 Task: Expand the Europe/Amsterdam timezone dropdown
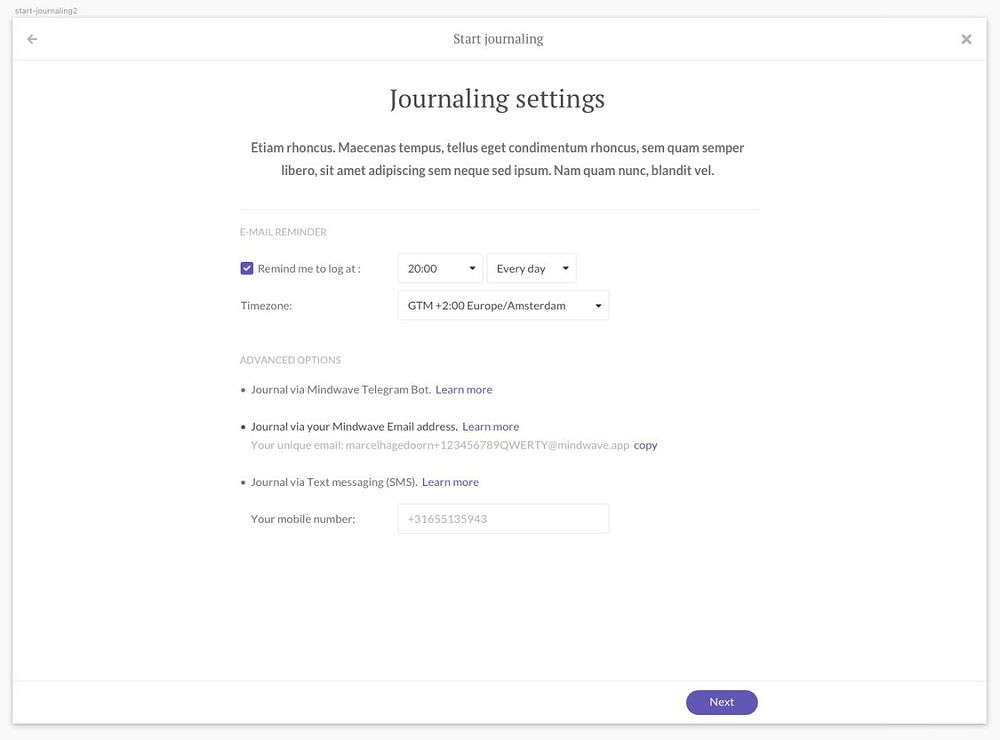click(x=503, y=305)
